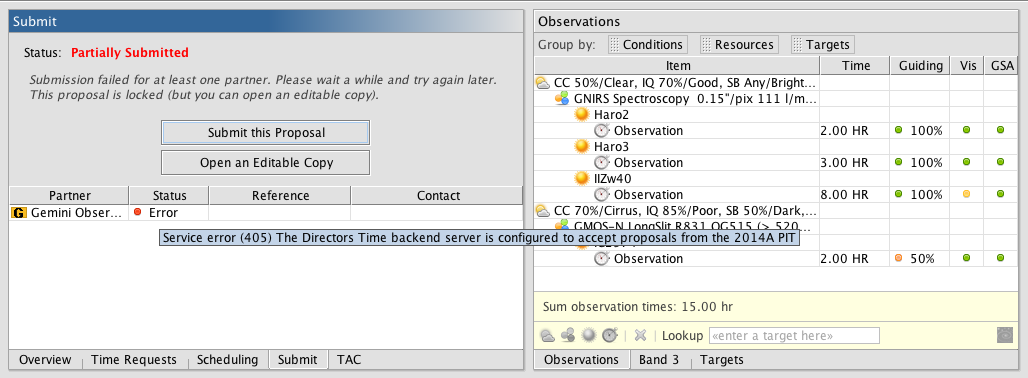
Task: Open the Targets tab at the bottom
Action: [722, 360]
